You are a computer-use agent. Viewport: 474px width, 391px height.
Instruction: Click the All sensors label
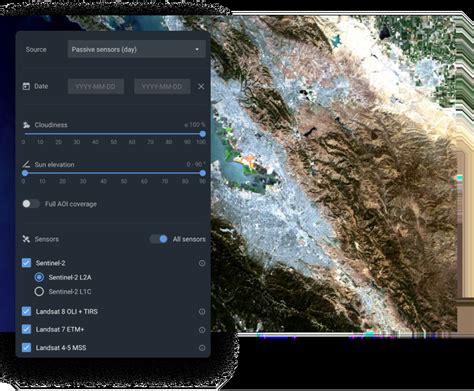tap(189, 239)
